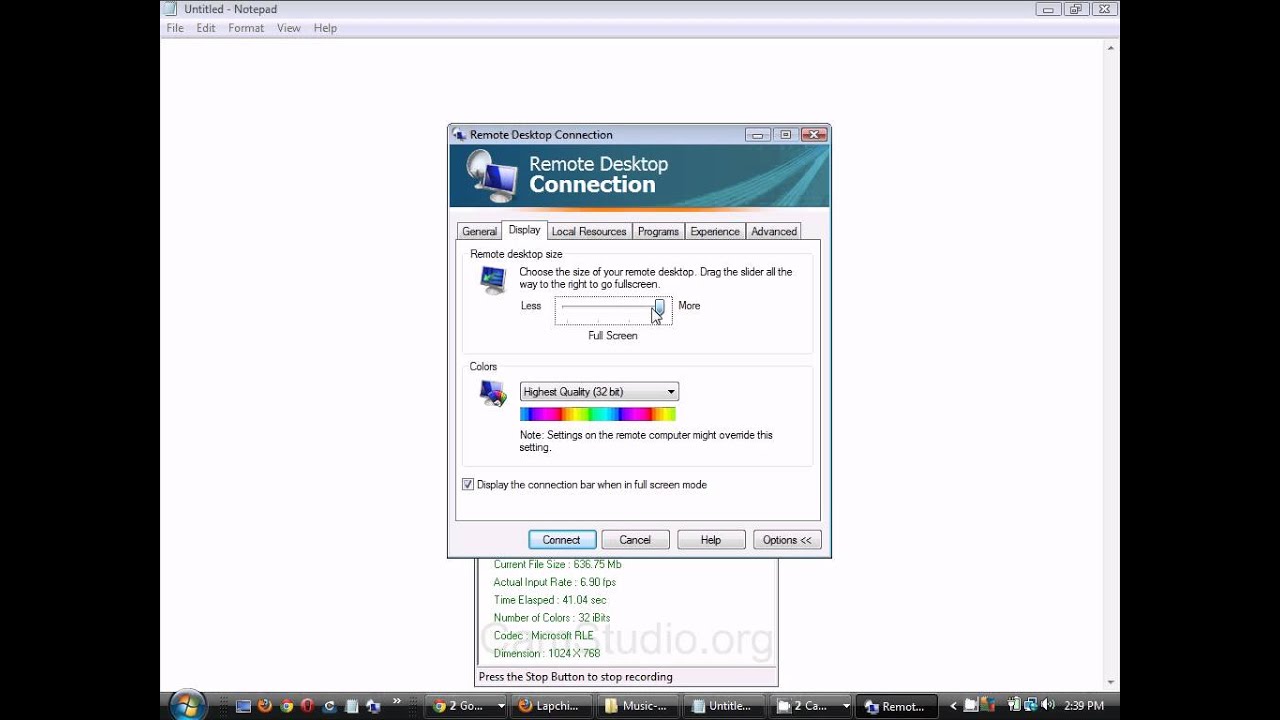Click Notepad vertical scrollbar down arrow
Image resolution: width=1280 pixels, height=720 pixels.
(1111, 682)
